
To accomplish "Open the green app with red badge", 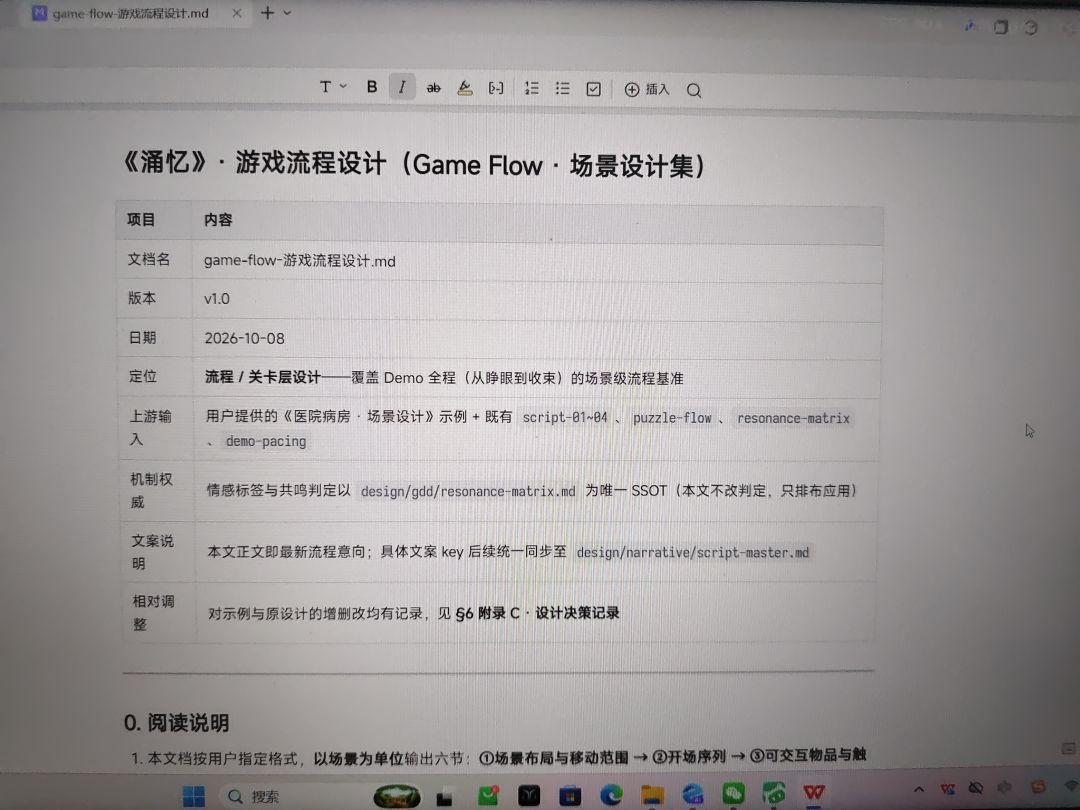I will click(488, 796).
